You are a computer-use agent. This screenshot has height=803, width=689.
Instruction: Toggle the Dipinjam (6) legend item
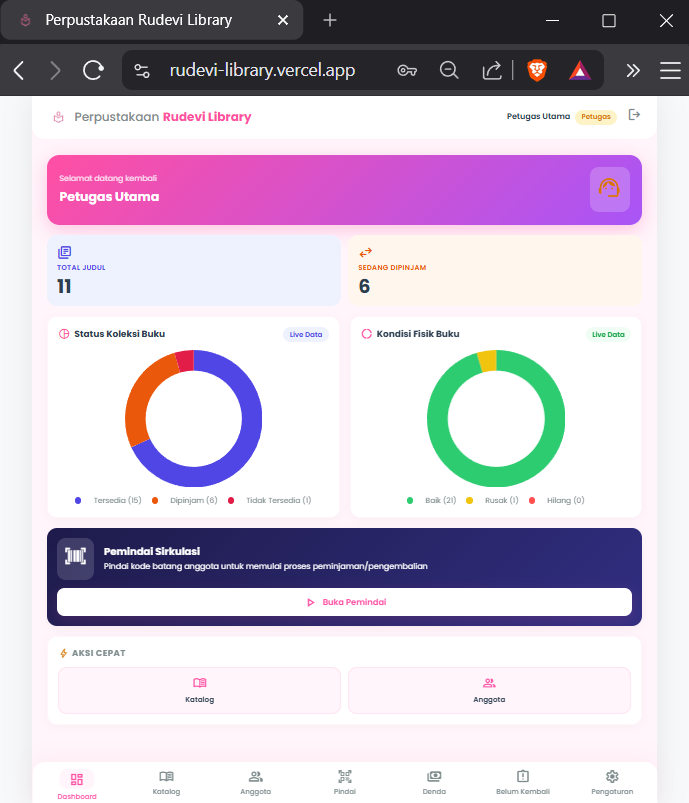pos(184,500)
